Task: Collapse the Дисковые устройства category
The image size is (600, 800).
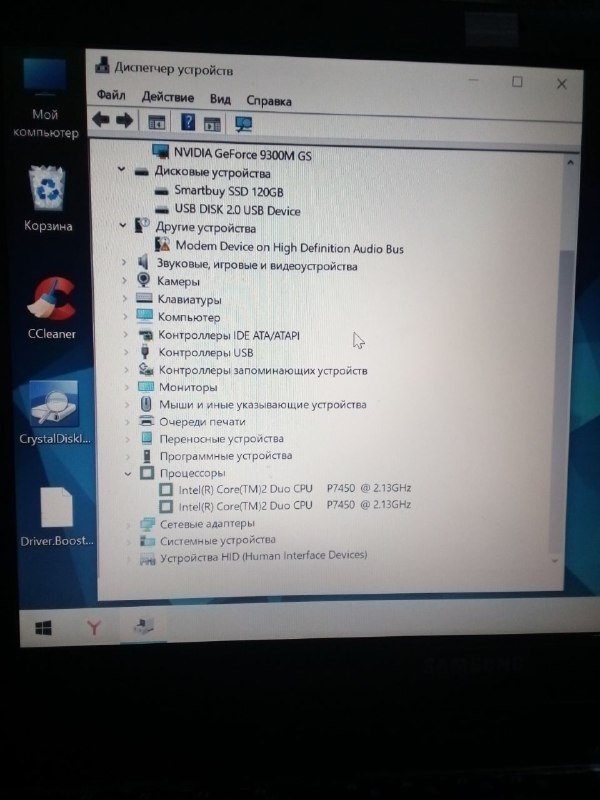Action: [x=121, y=169]
